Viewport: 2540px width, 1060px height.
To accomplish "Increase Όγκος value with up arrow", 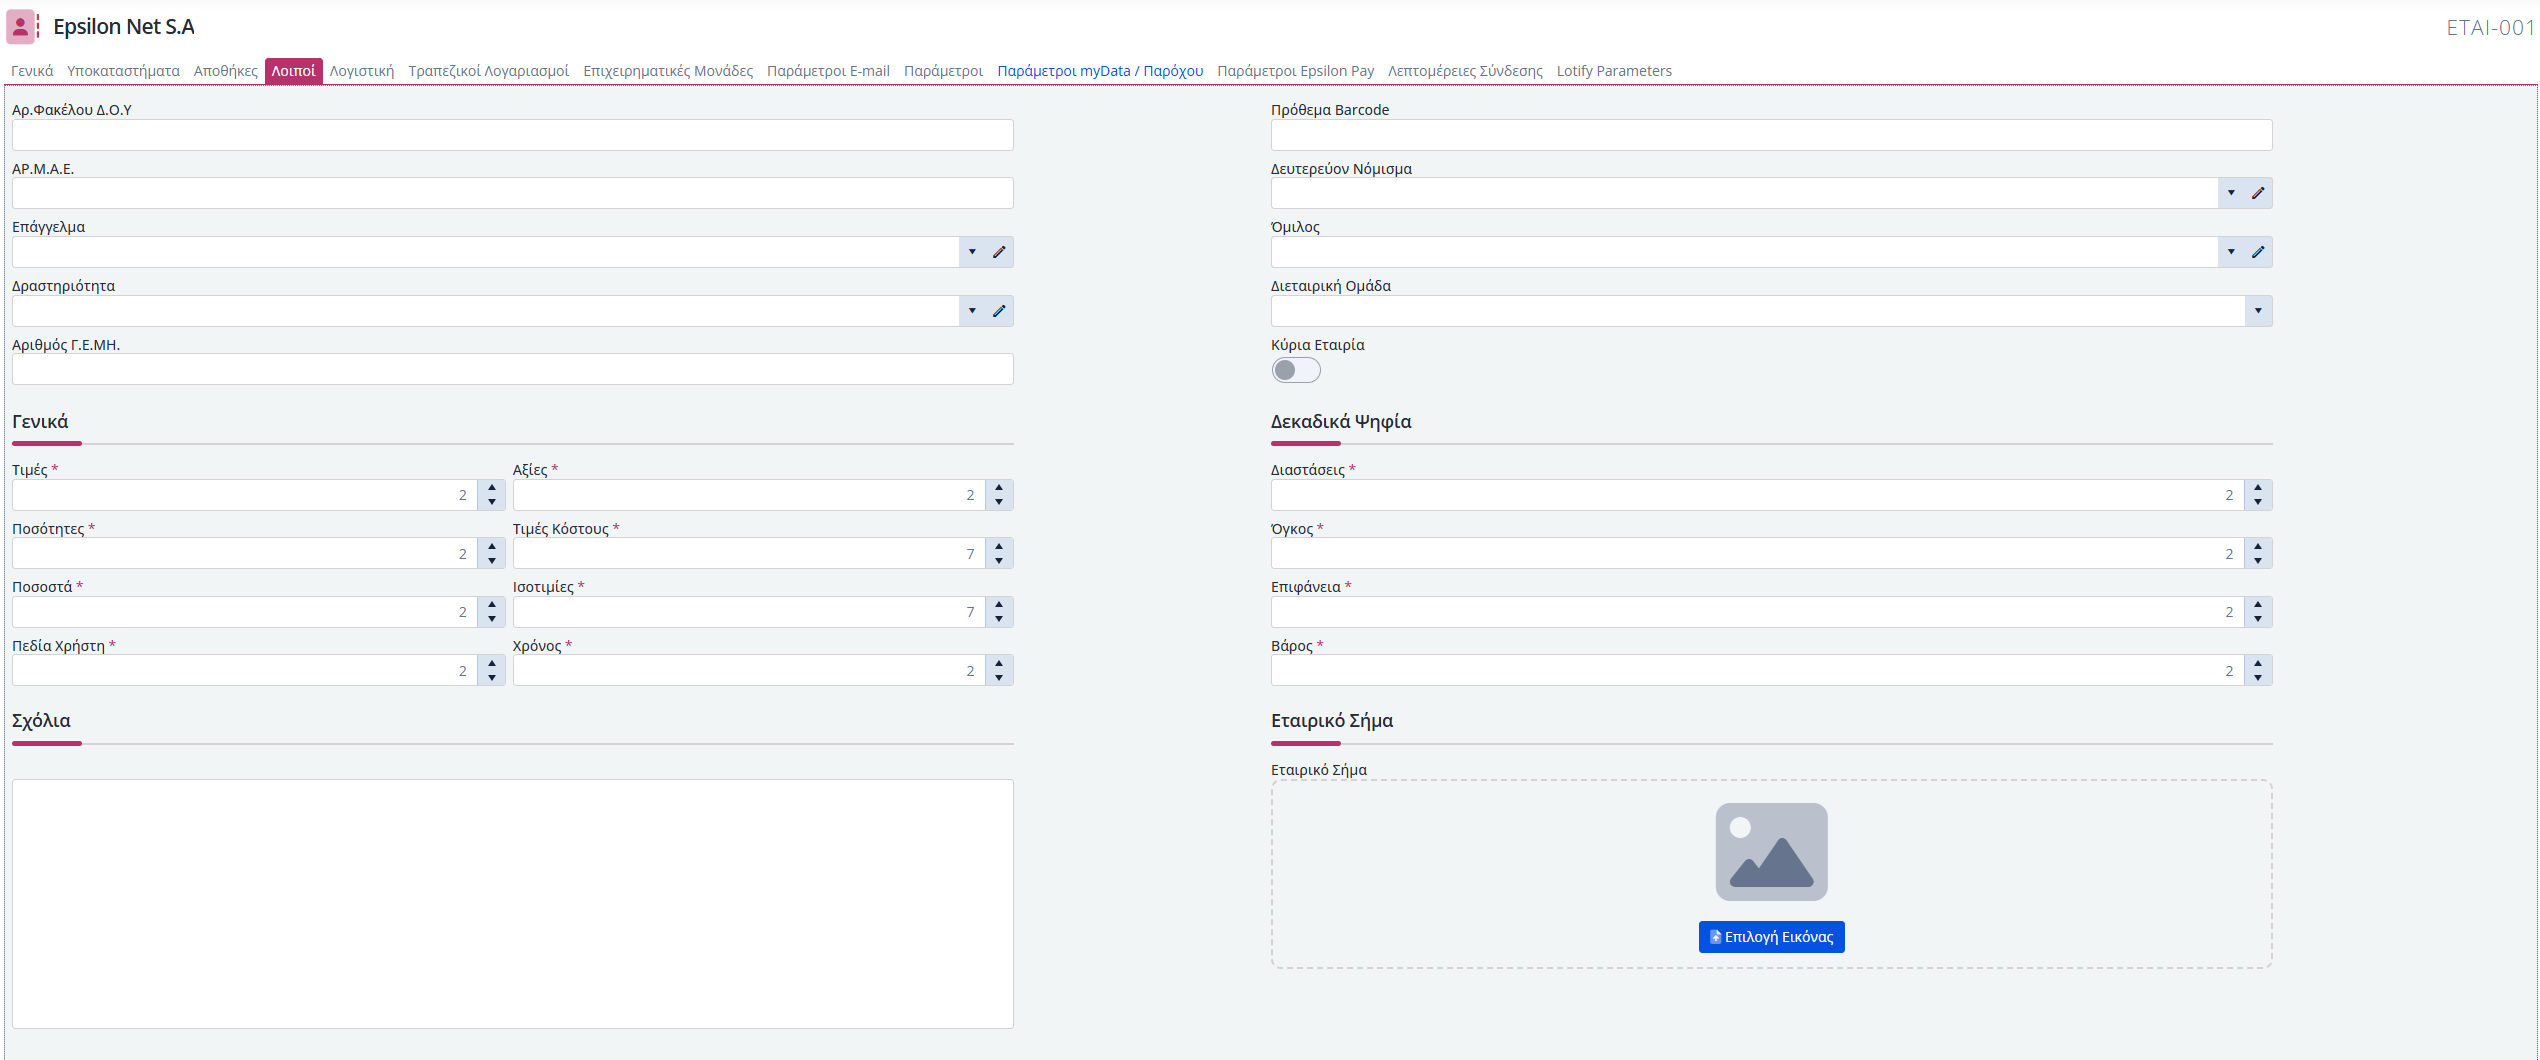I will 2258,547.
